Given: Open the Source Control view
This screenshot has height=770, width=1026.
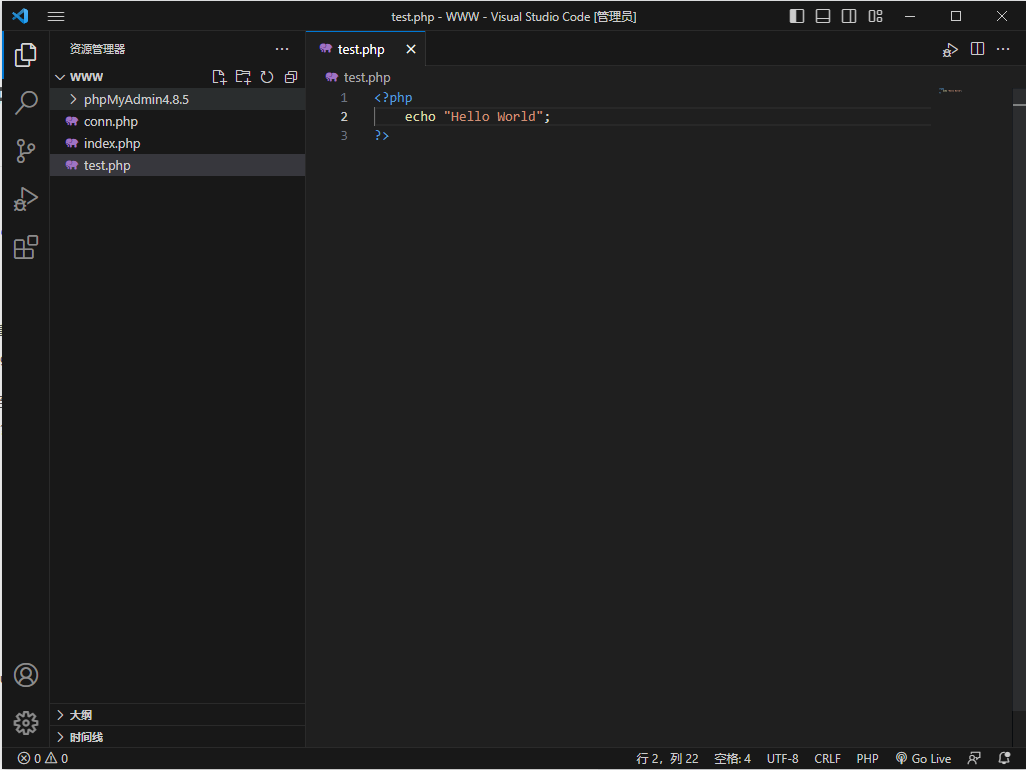Looking at the screenshot, I should pos(26,151).
